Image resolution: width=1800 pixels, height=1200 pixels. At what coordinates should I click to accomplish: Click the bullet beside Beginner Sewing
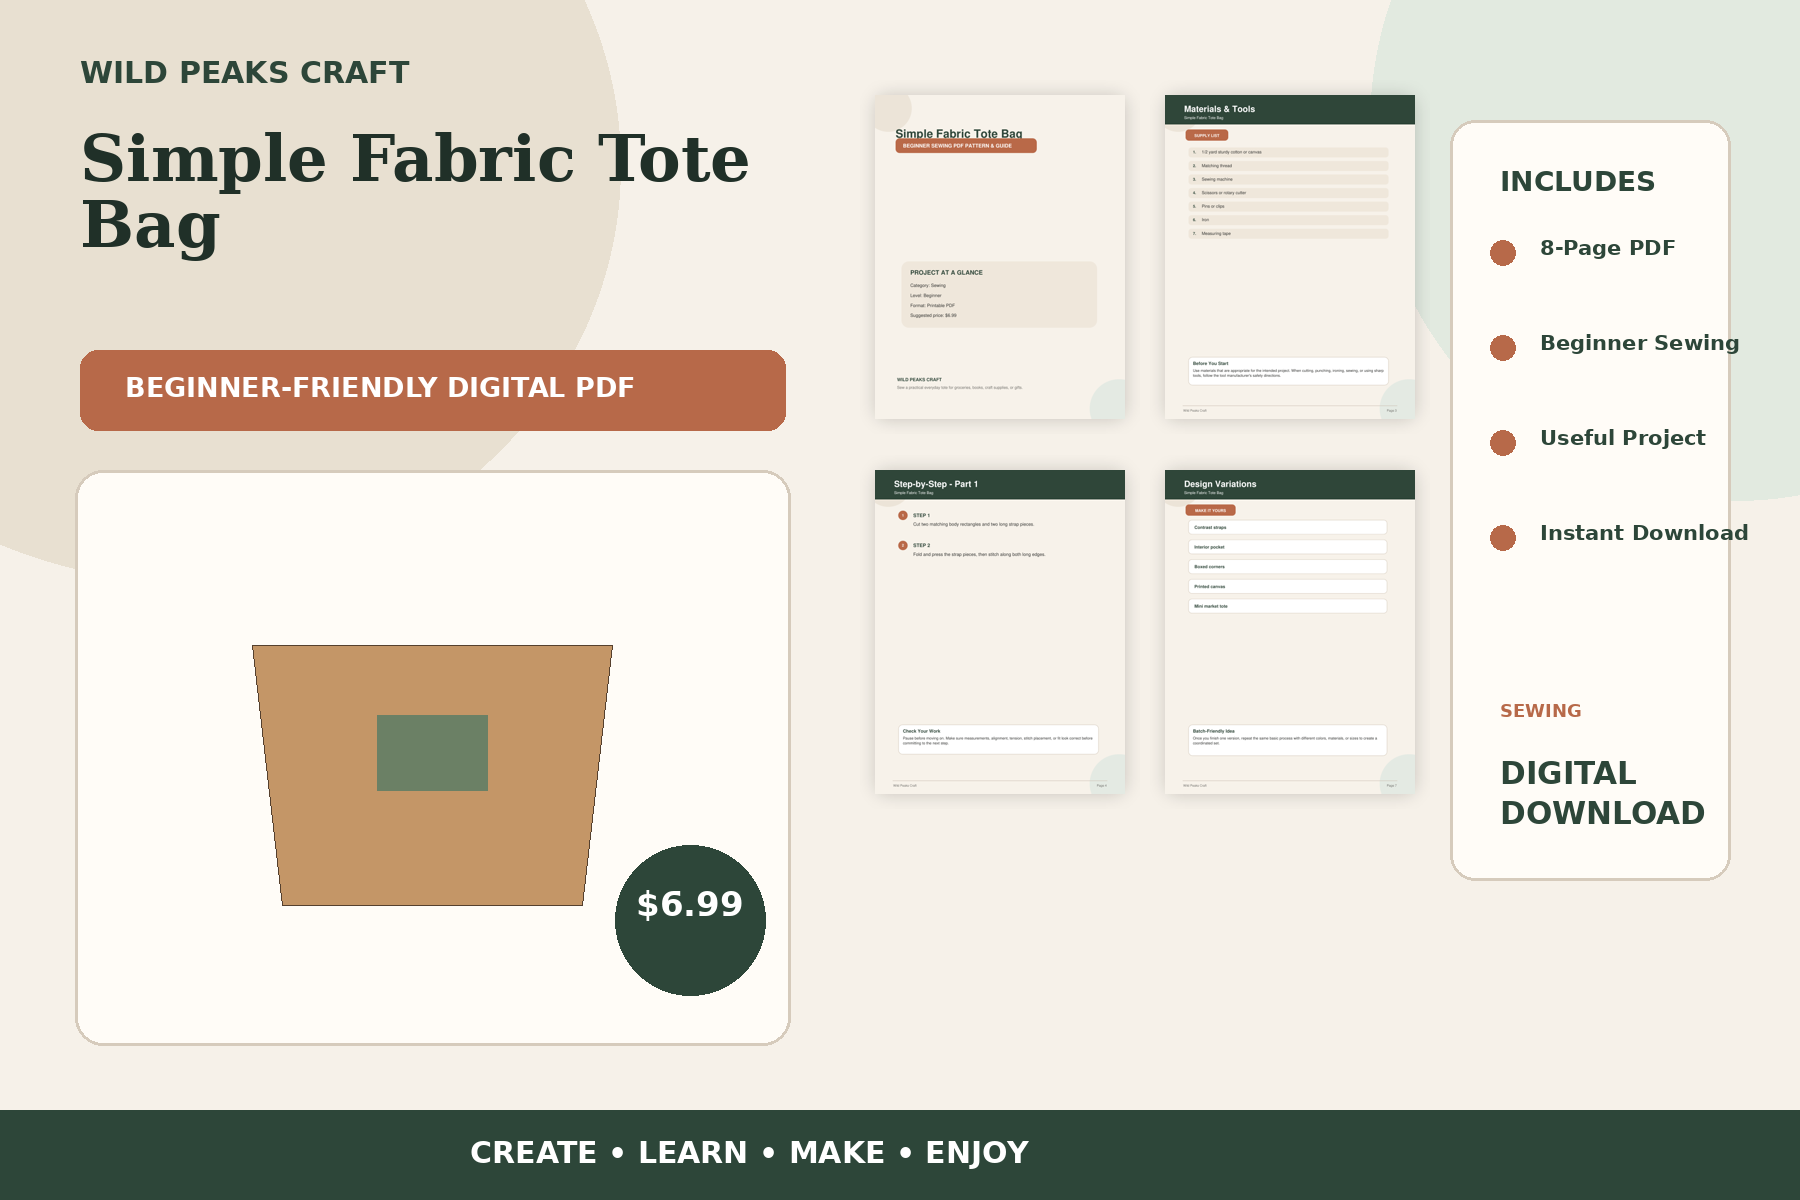point(1503,348)
